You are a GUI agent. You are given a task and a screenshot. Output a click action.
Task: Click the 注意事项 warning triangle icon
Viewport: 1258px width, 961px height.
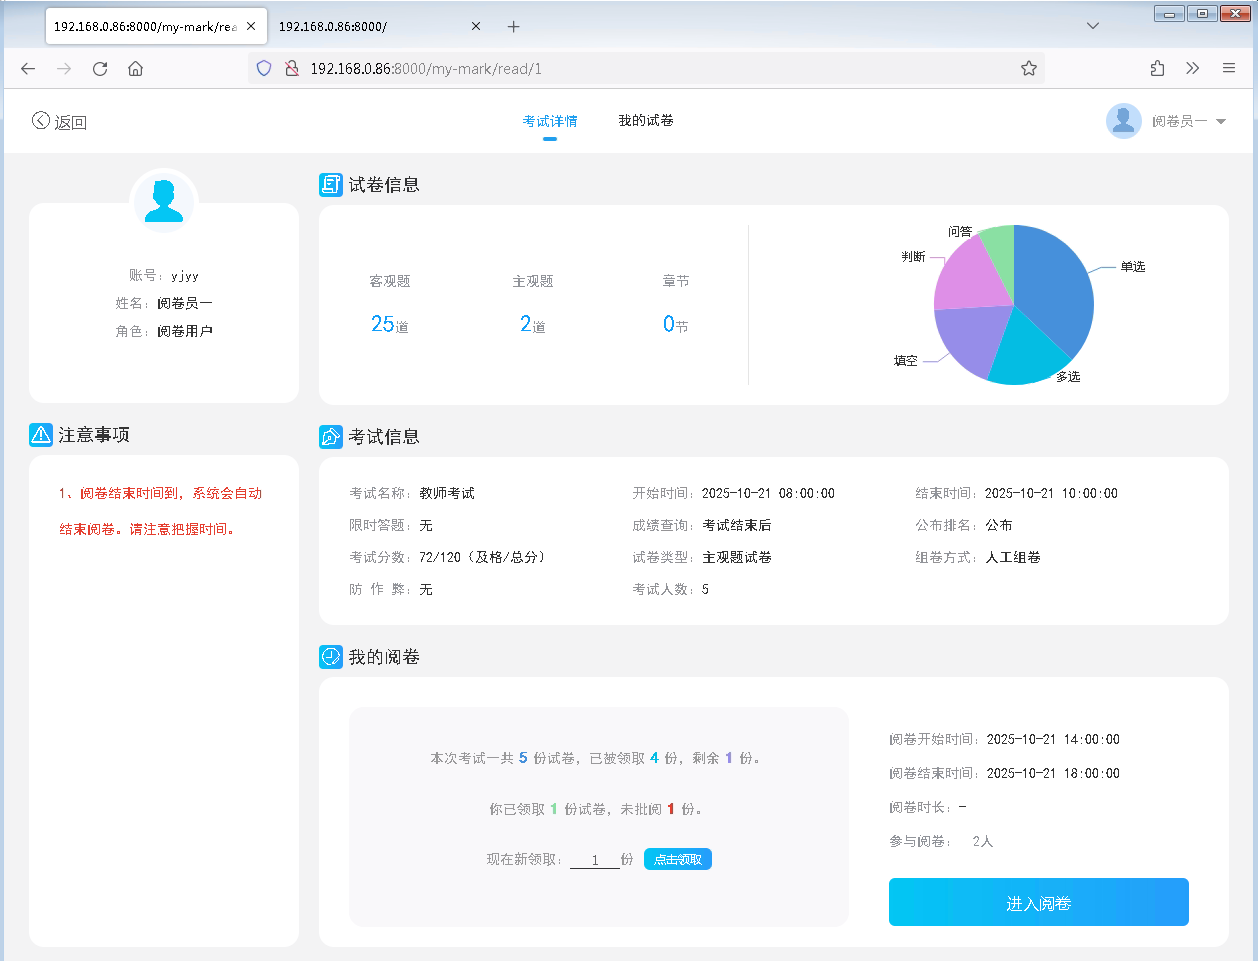41,435
